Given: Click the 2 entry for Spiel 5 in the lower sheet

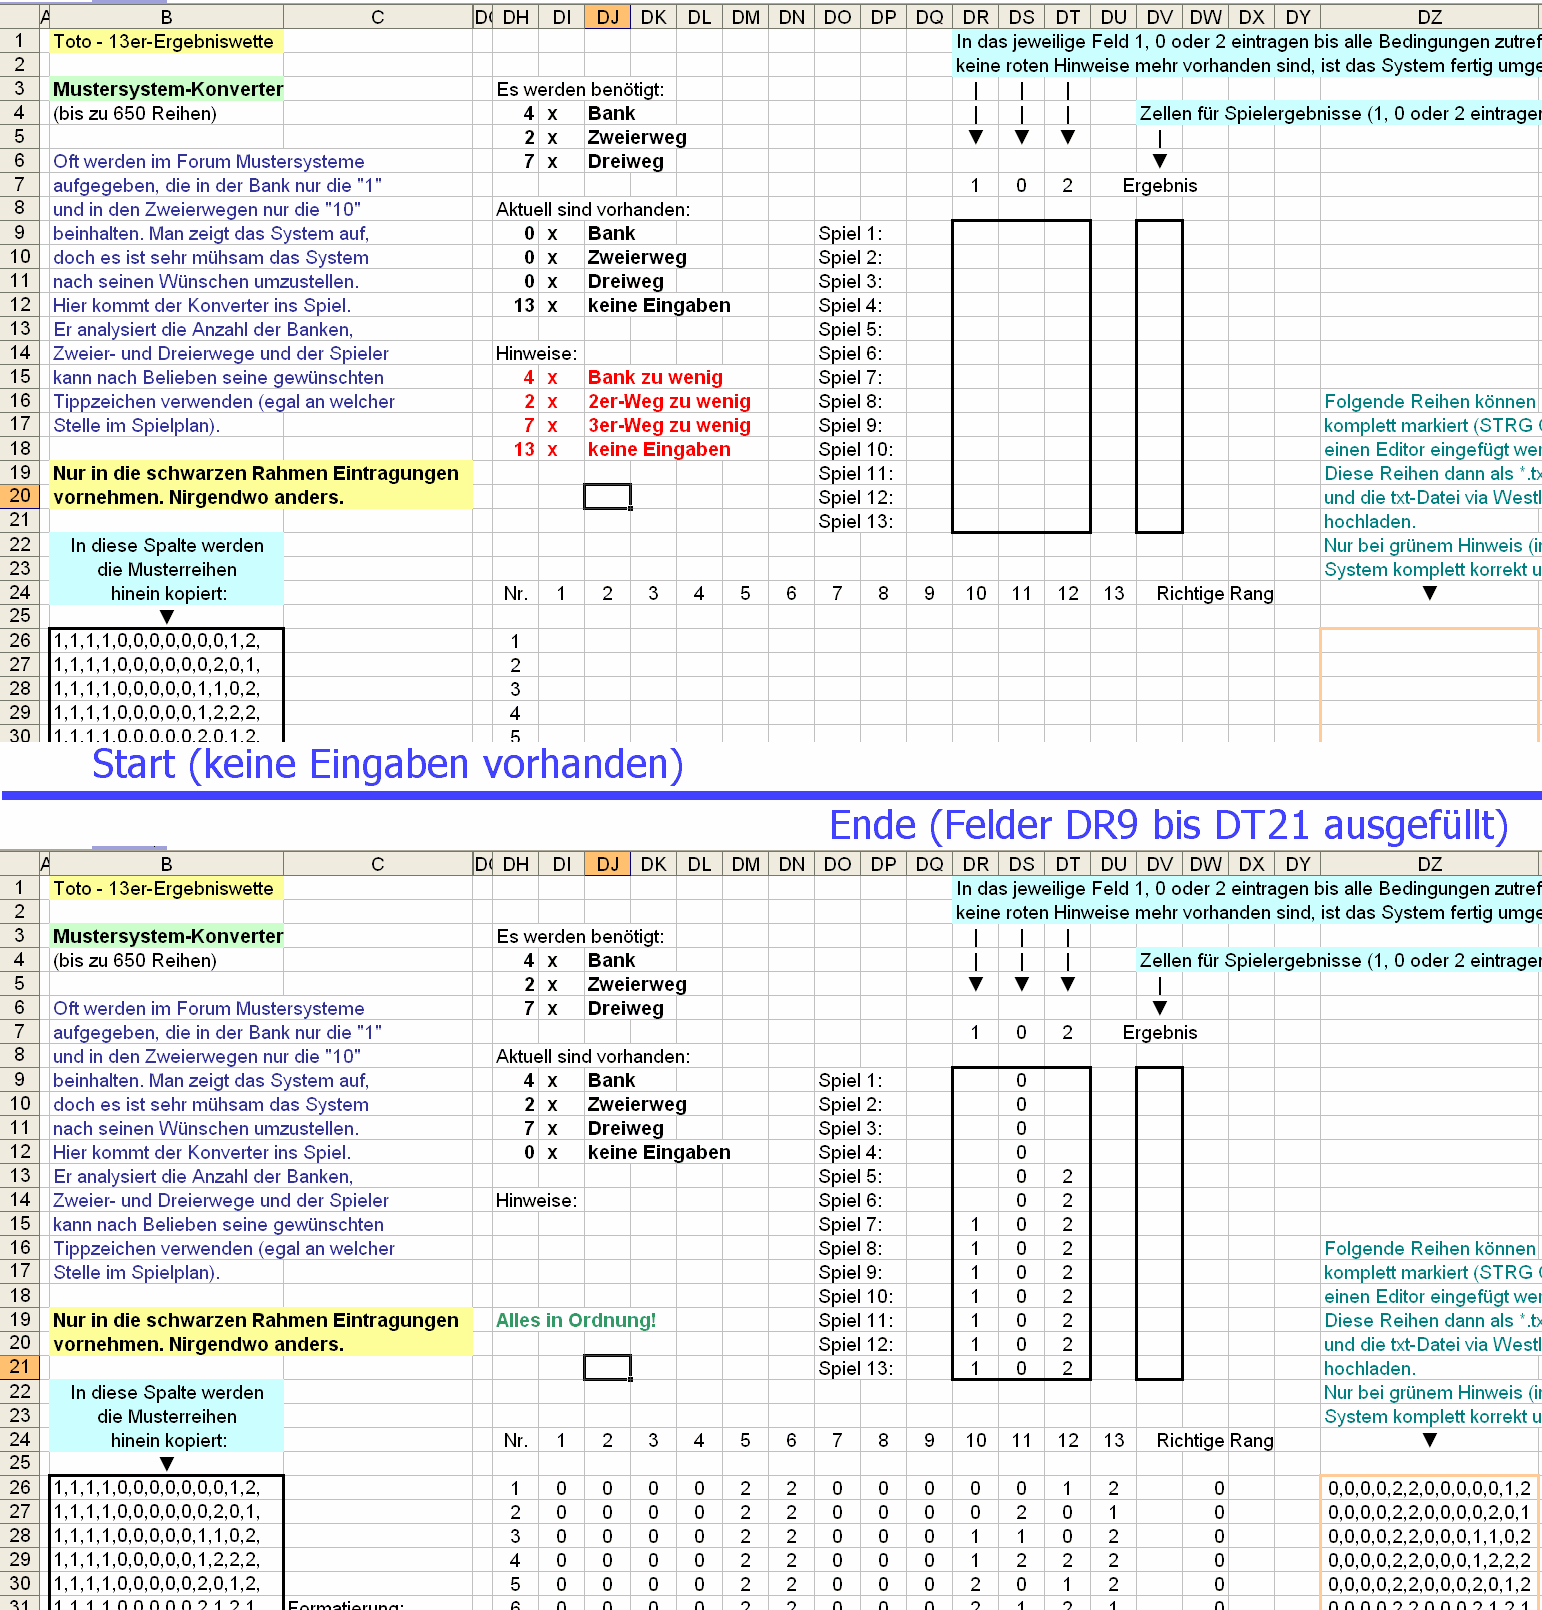Looking at the screenshot, I should tap(1068, 1176).
